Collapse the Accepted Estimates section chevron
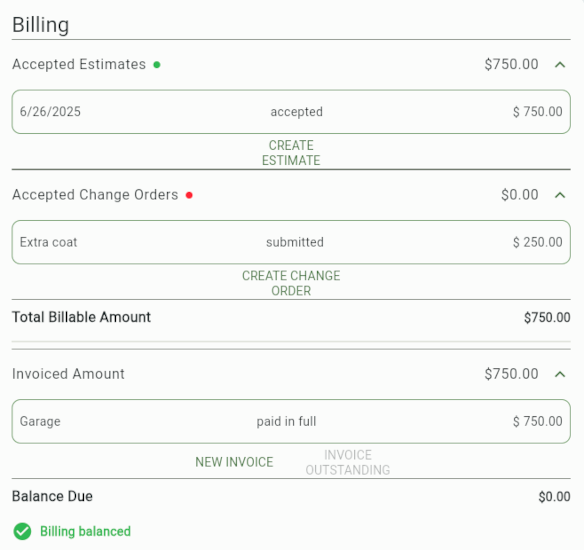 click(x=560, y=65)
